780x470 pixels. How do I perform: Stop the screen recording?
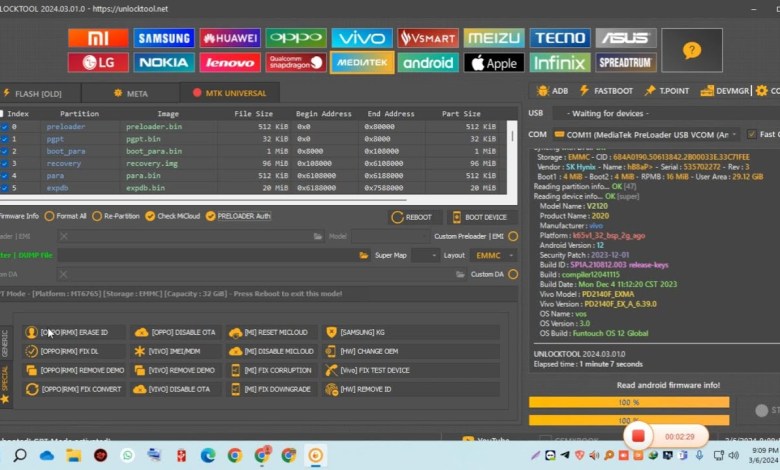point(638,436)
